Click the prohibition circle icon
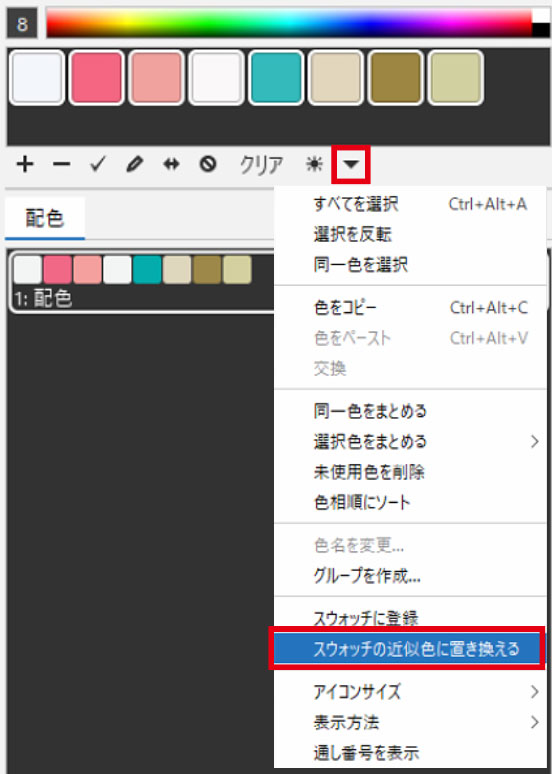The width and height of the screenshot is (552, 774). coord(208,164)
